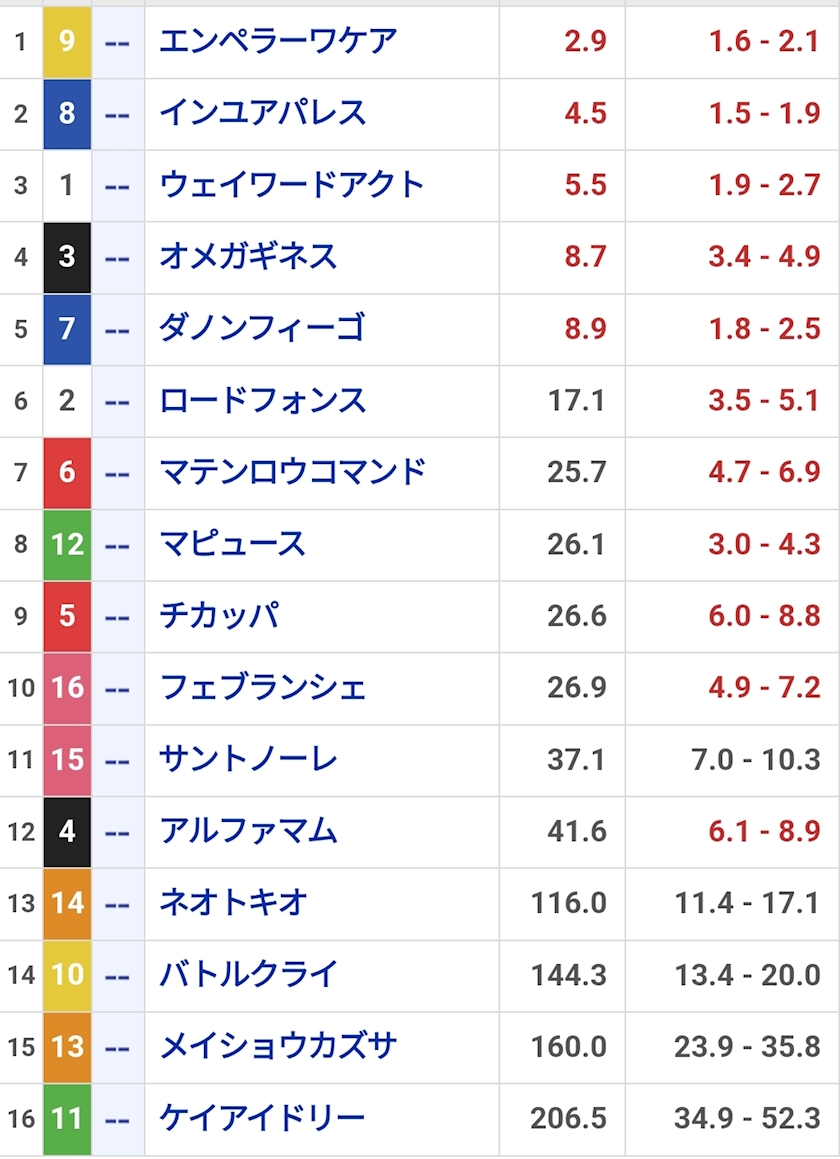840x1159 pixels.
Task: View ロードフォンス horse details
Action: tap(263, 401)
